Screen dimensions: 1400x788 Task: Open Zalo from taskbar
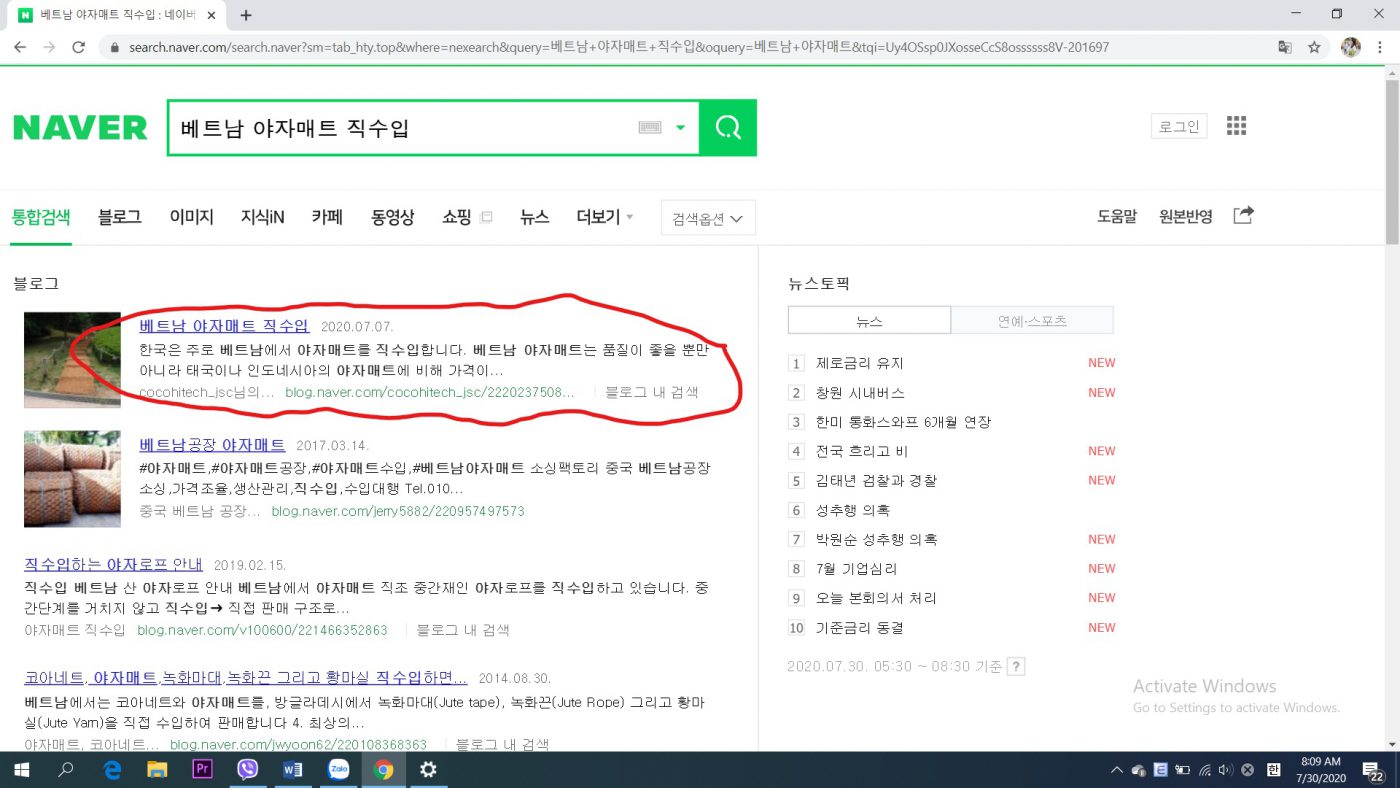(338, 770)
